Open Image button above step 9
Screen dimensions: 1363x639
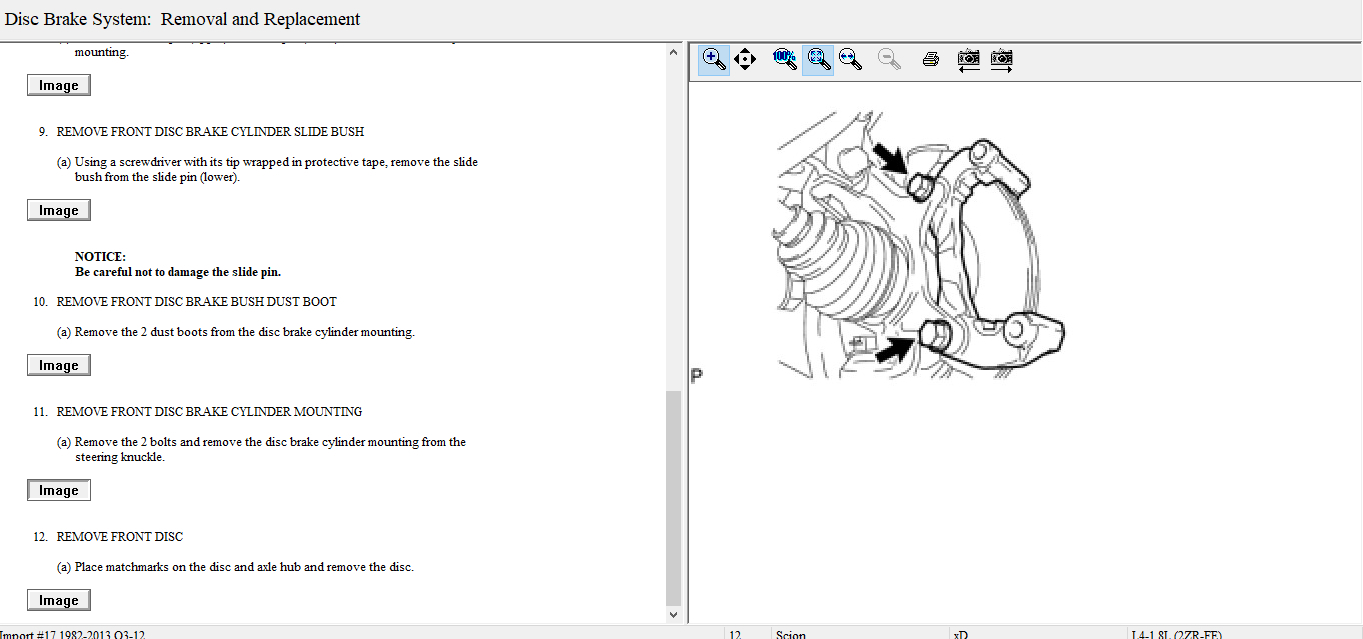pyautogui.click(x=59, y=86)
